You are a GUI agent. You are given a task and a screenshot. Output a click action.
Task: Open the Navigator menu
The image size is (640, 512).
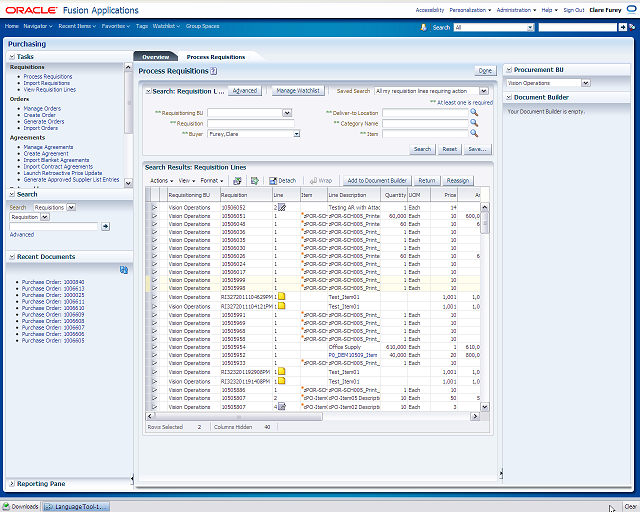[38, 26]
